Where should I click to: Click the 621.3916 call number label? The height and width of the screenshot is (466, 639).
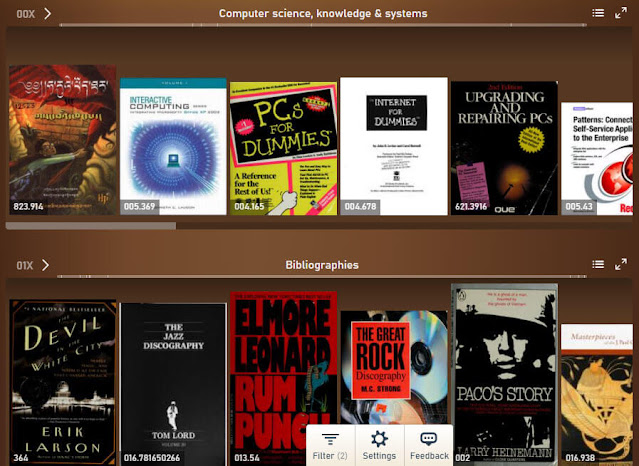pyautogui.click(x=471, y=207)
